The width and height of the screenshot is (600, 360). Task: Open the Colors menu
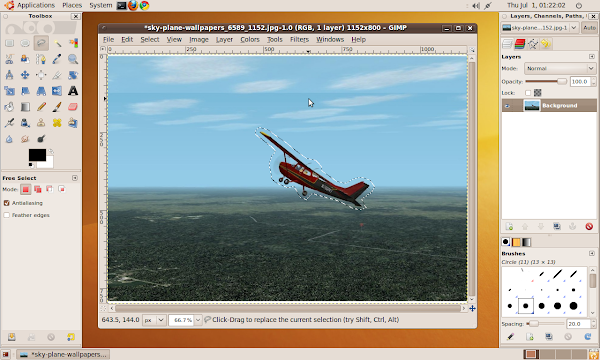[x=250, y=39]
